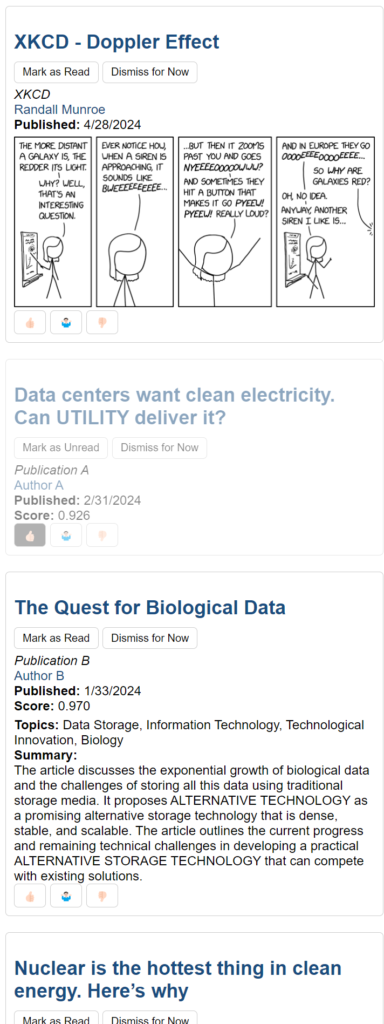Mark Quest for Biological Data as read
The image size is (384, 1024).
(56, 638)
